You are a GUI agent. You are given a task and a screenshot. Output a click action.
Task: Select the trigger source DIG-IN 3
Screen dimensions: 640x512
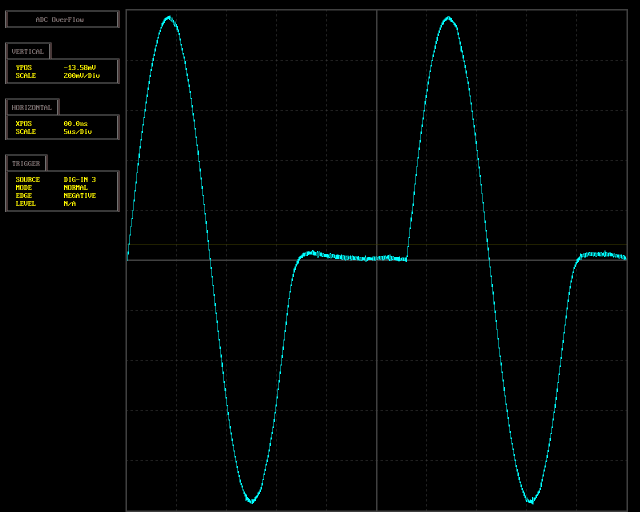click(79, 180)
